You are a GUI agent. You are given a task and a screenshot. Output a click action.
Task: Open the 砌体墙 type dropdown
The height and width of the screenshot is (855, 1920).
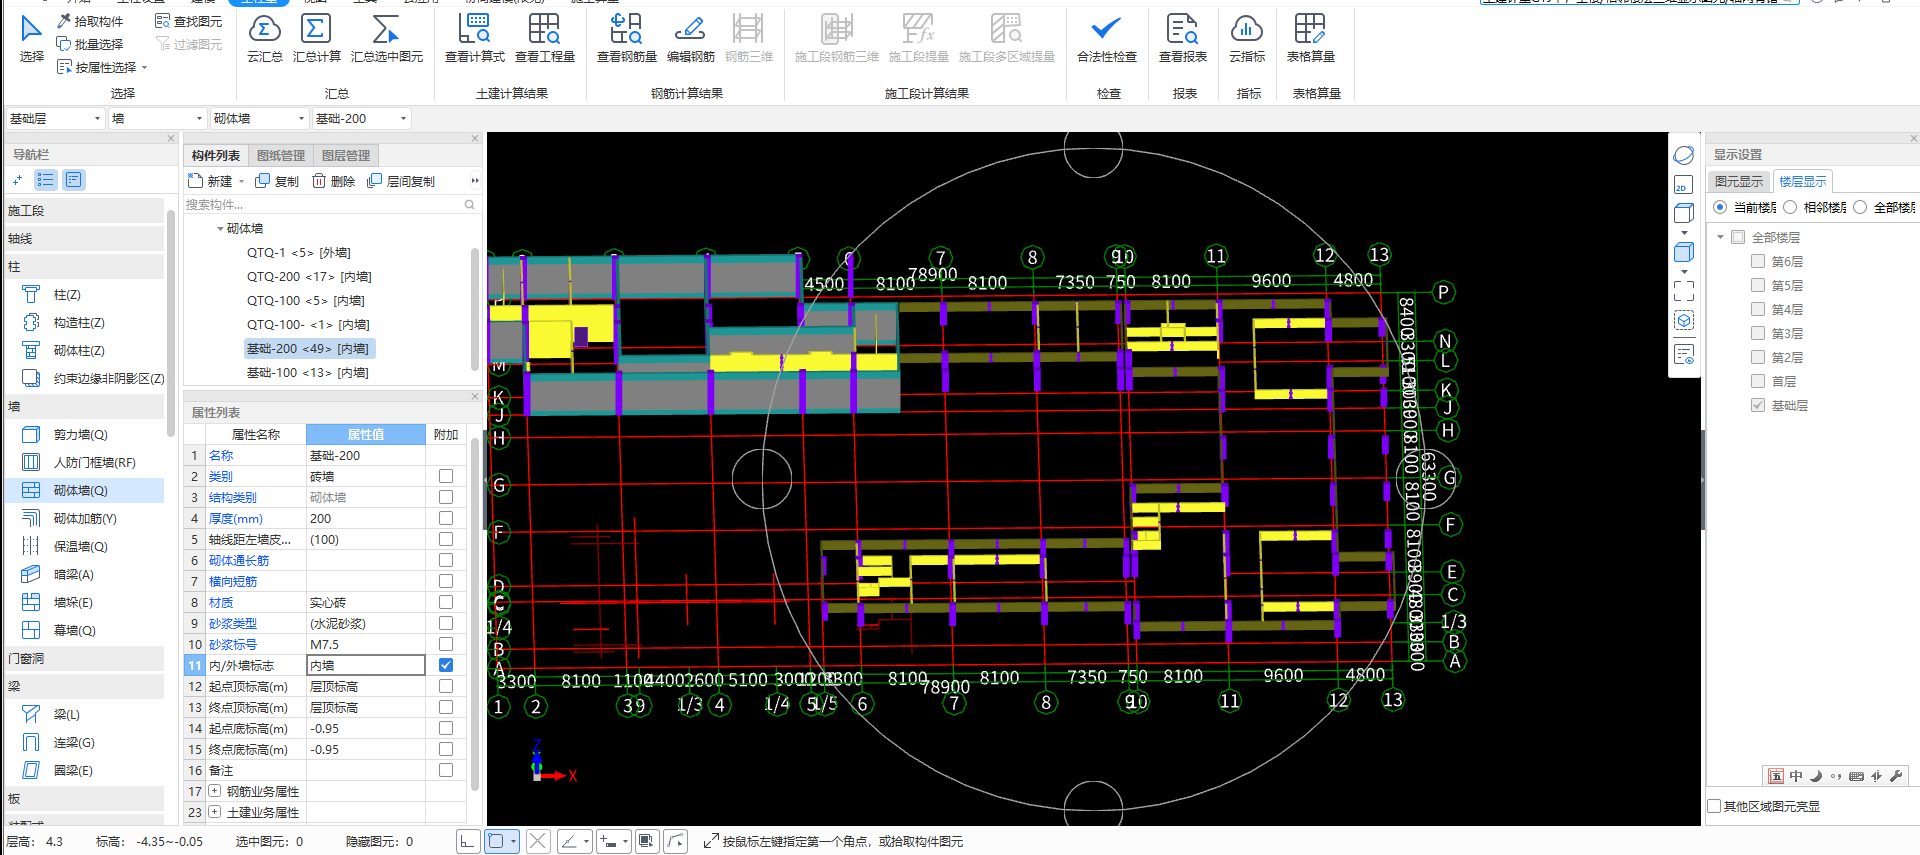[260, 119]
